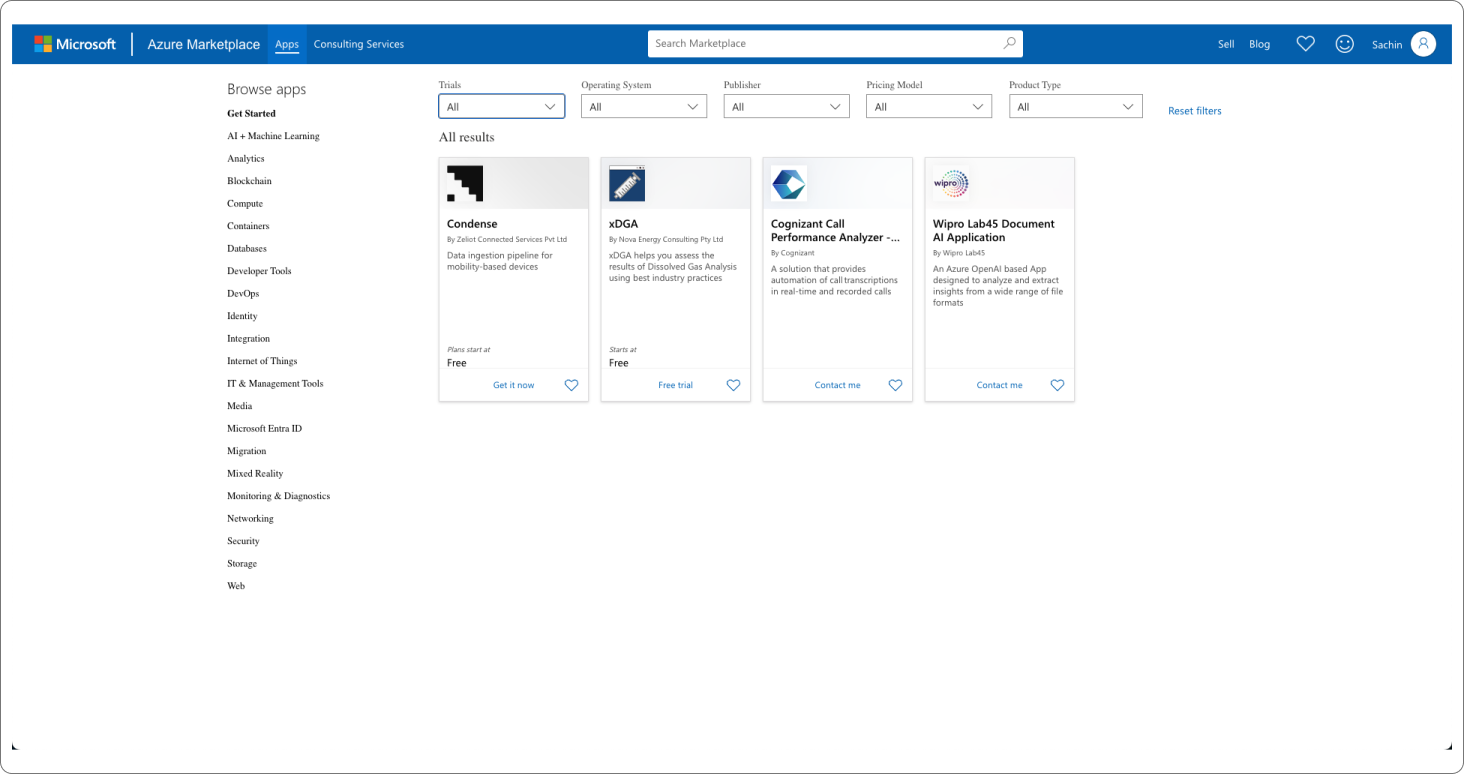This screenshot has width=1464, height=774.
Task: Select the DevOps category
Action: 243,294
